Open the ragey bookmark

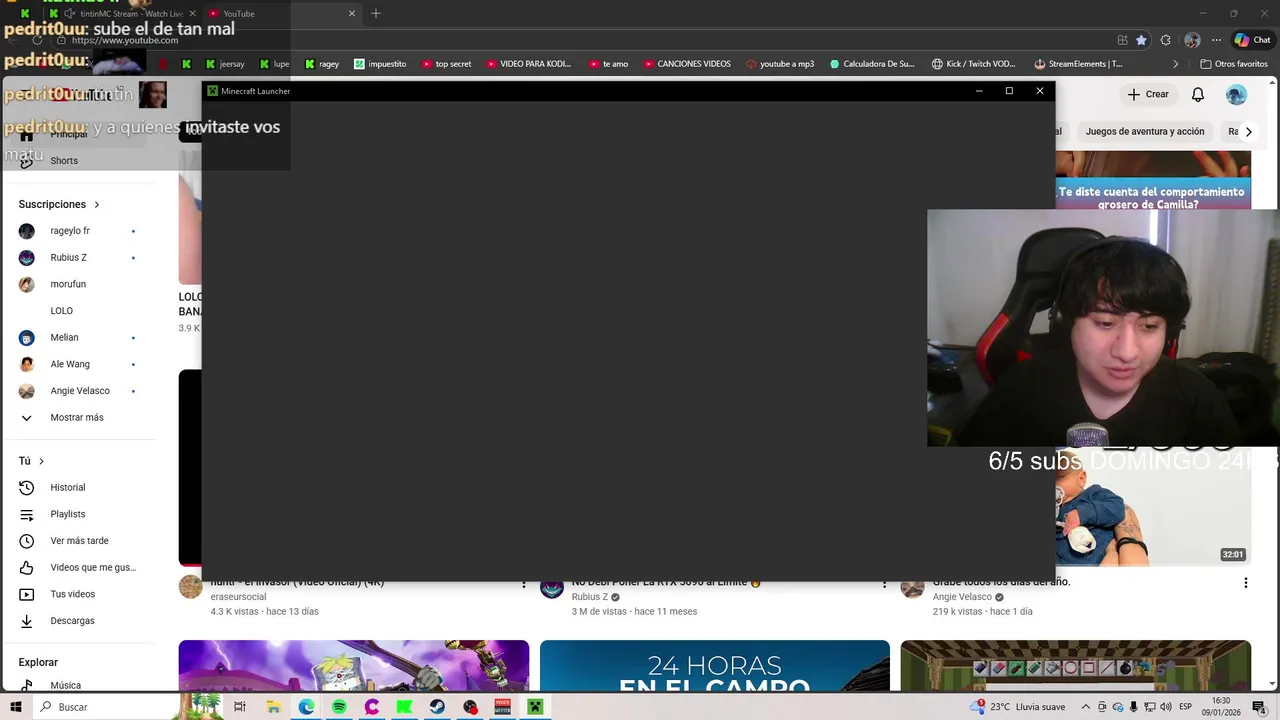pyautogui.click(x=322, y=64)
